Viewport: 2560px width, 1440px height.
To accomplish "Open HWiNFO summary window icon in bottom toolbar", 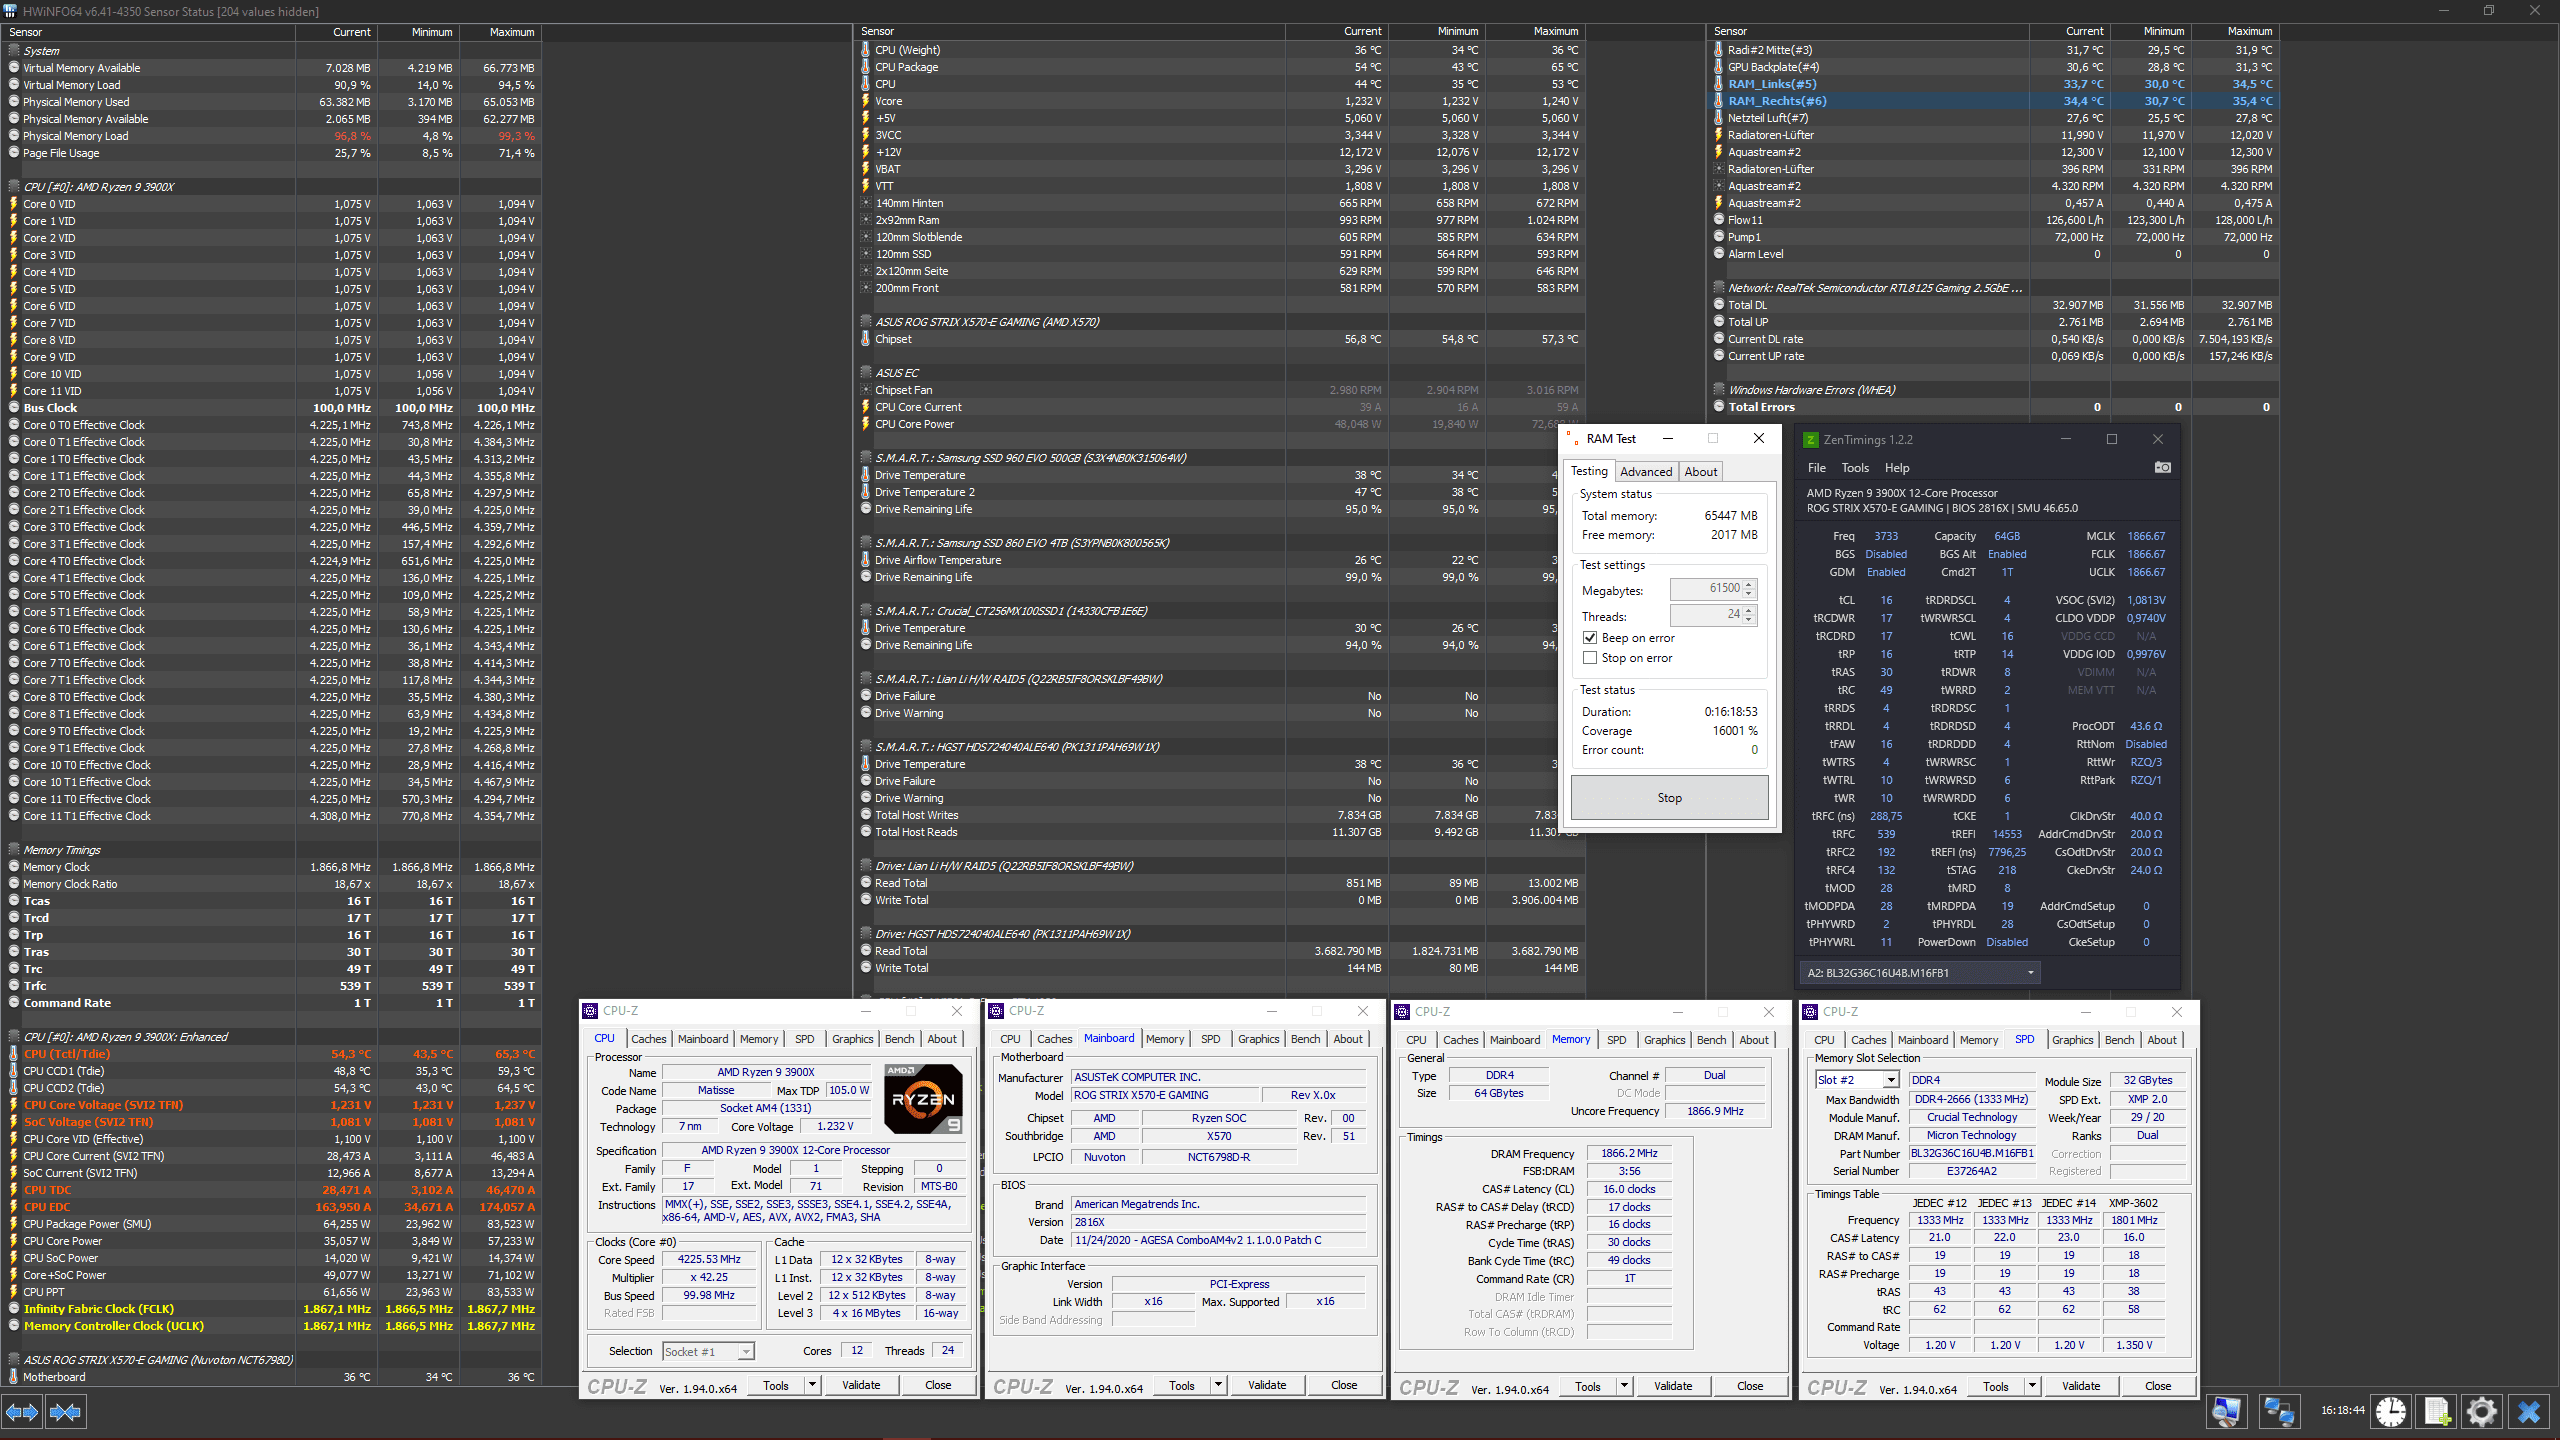I will click(2226, 1411).
